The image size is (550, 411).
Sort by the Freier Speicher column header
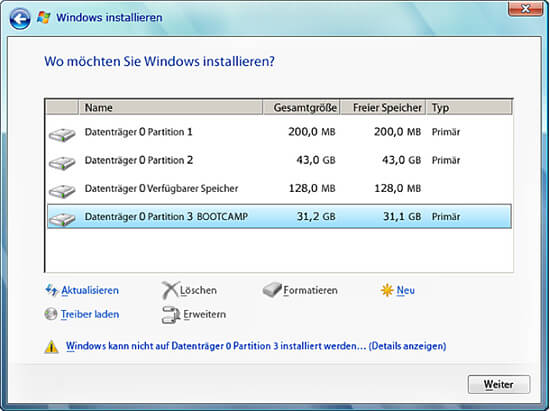tap(383, 108)
